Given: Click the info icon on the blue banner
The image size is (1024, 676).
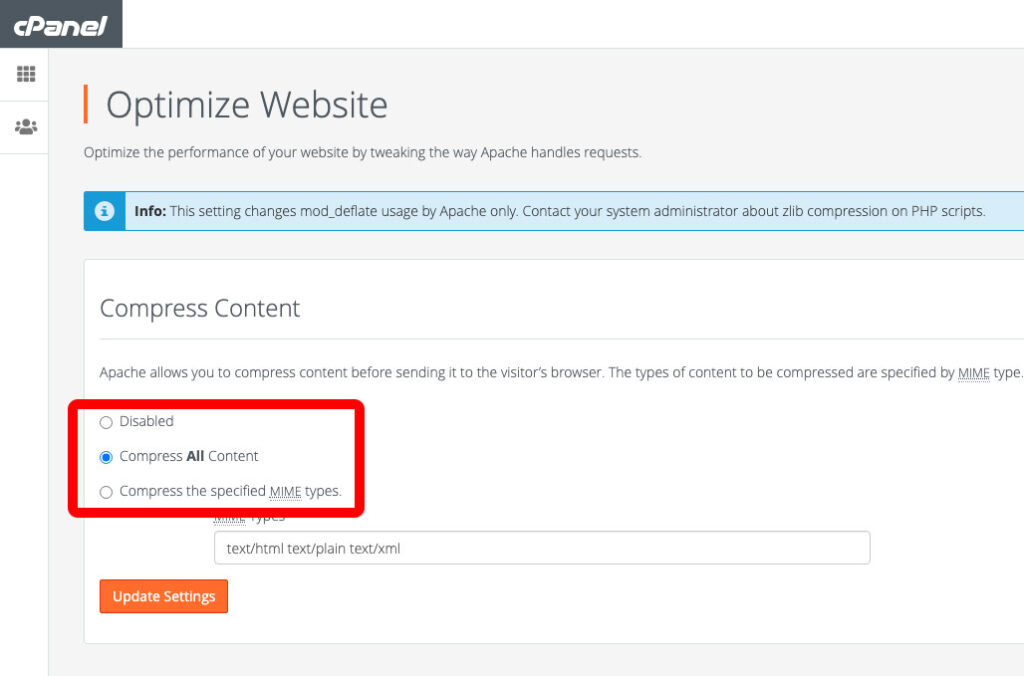Looking at the screenshot, I should pyautogui.click(x=104, y=210).
